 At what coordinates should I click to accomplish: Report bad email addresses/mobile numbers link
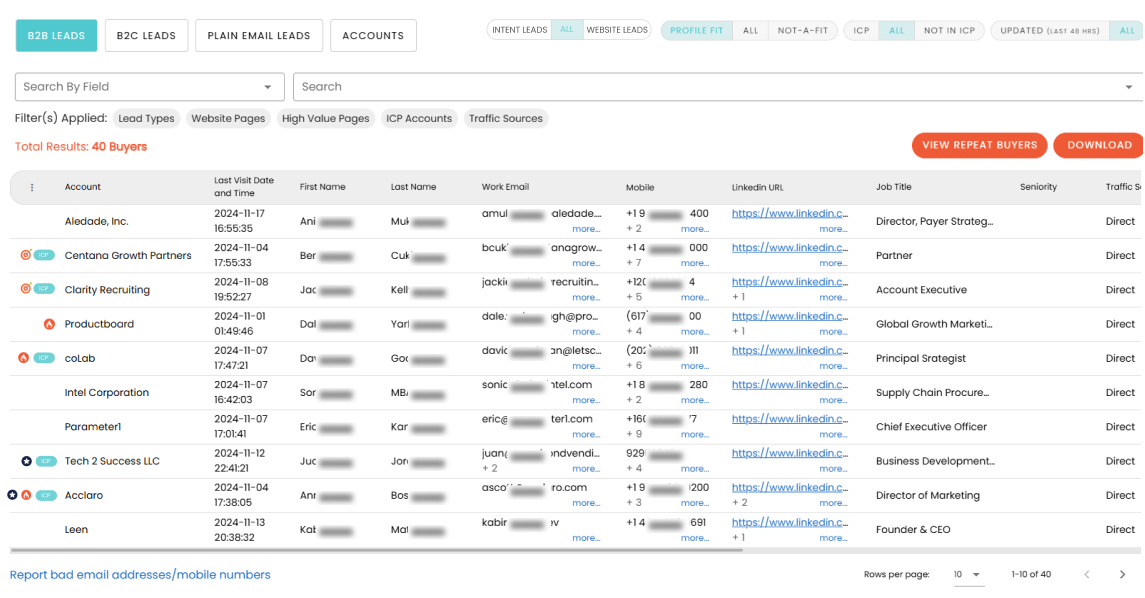pyautogui.click(x=140, y=574)
